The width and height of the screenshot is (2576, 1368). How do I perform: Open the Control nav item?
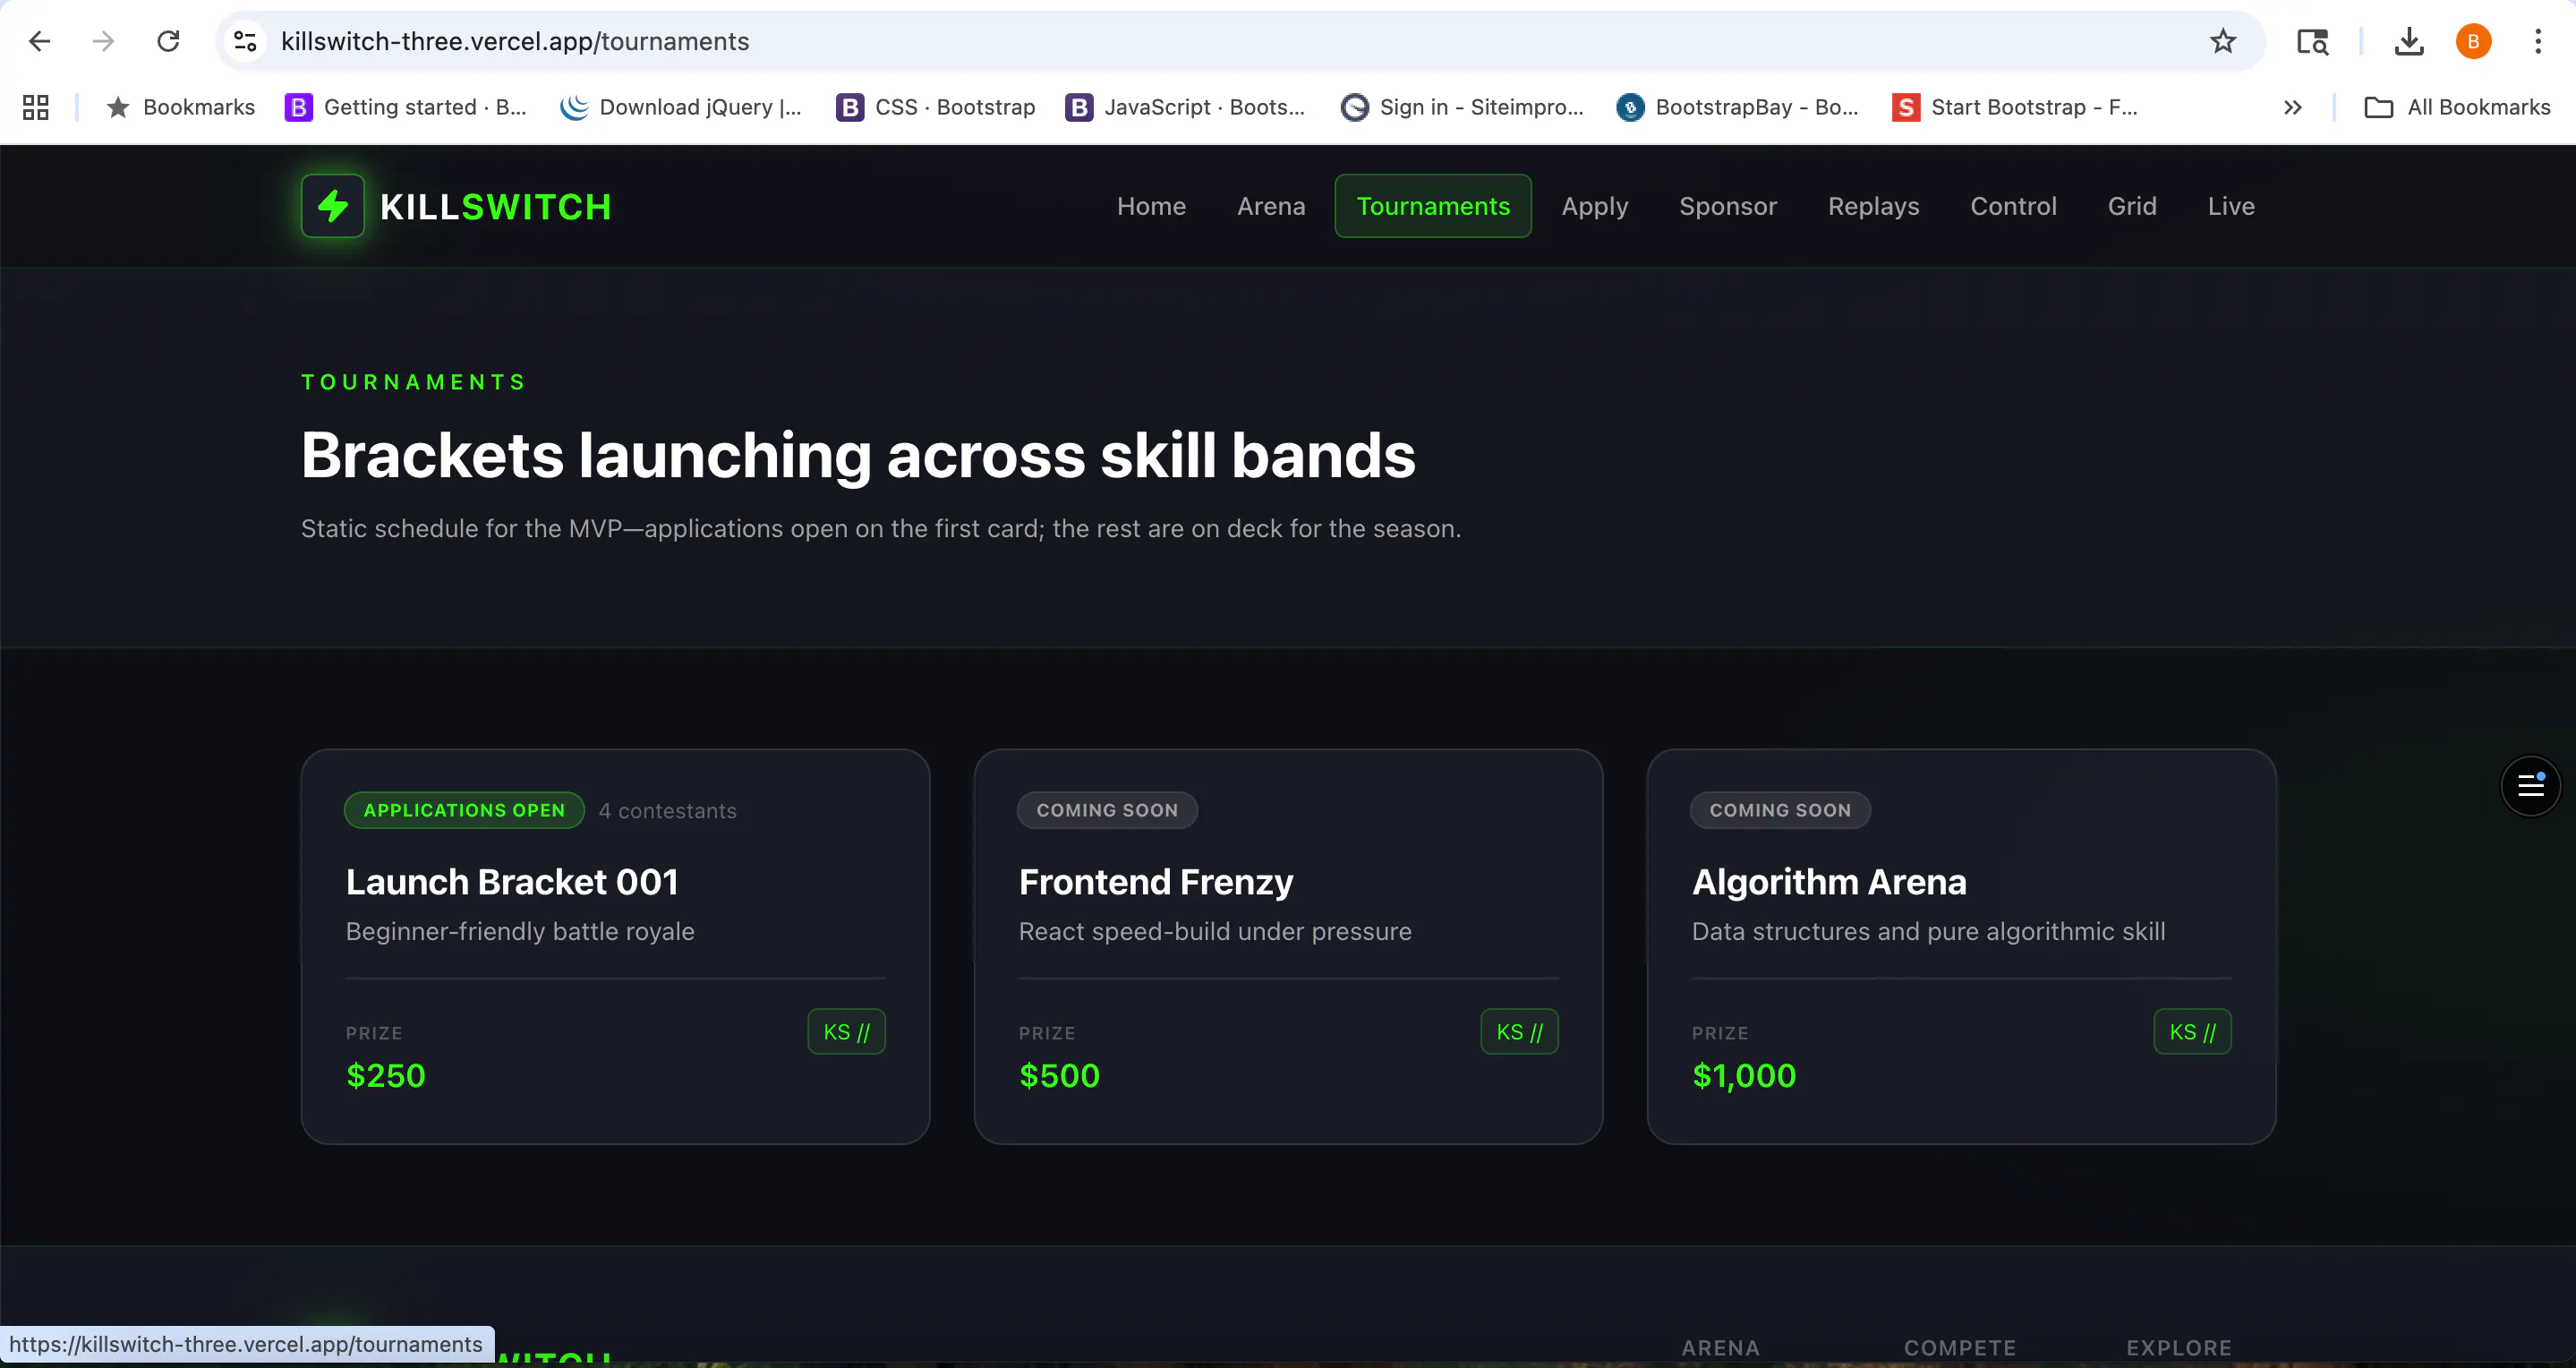coord(2013,206)
